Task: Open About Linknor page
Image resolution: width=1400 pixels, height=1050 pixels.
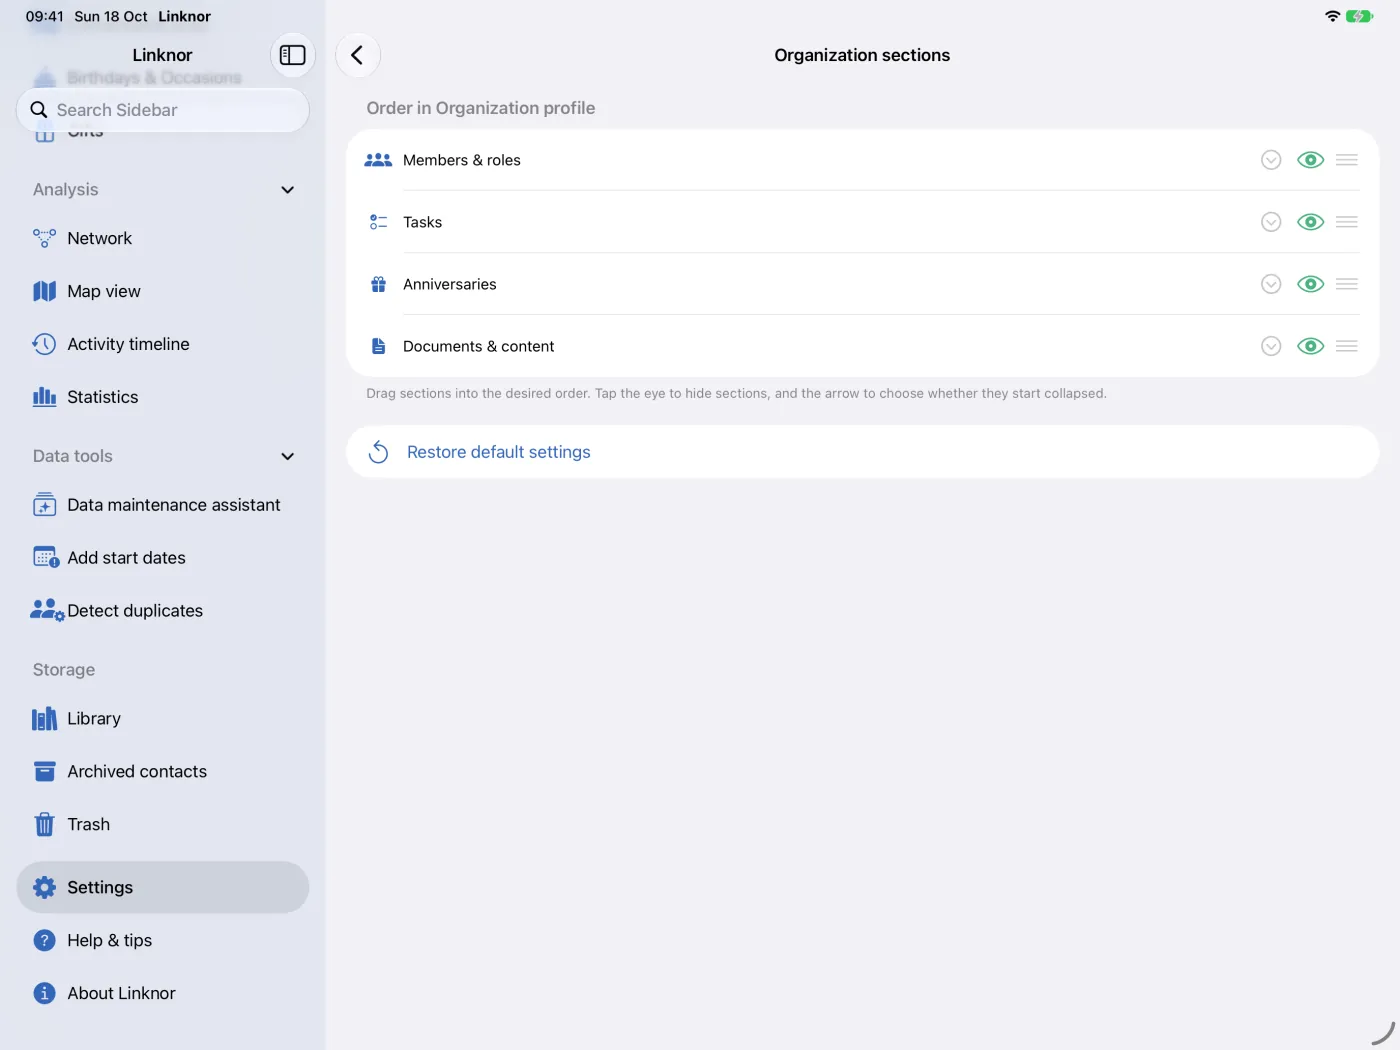Action: [163, 993]
